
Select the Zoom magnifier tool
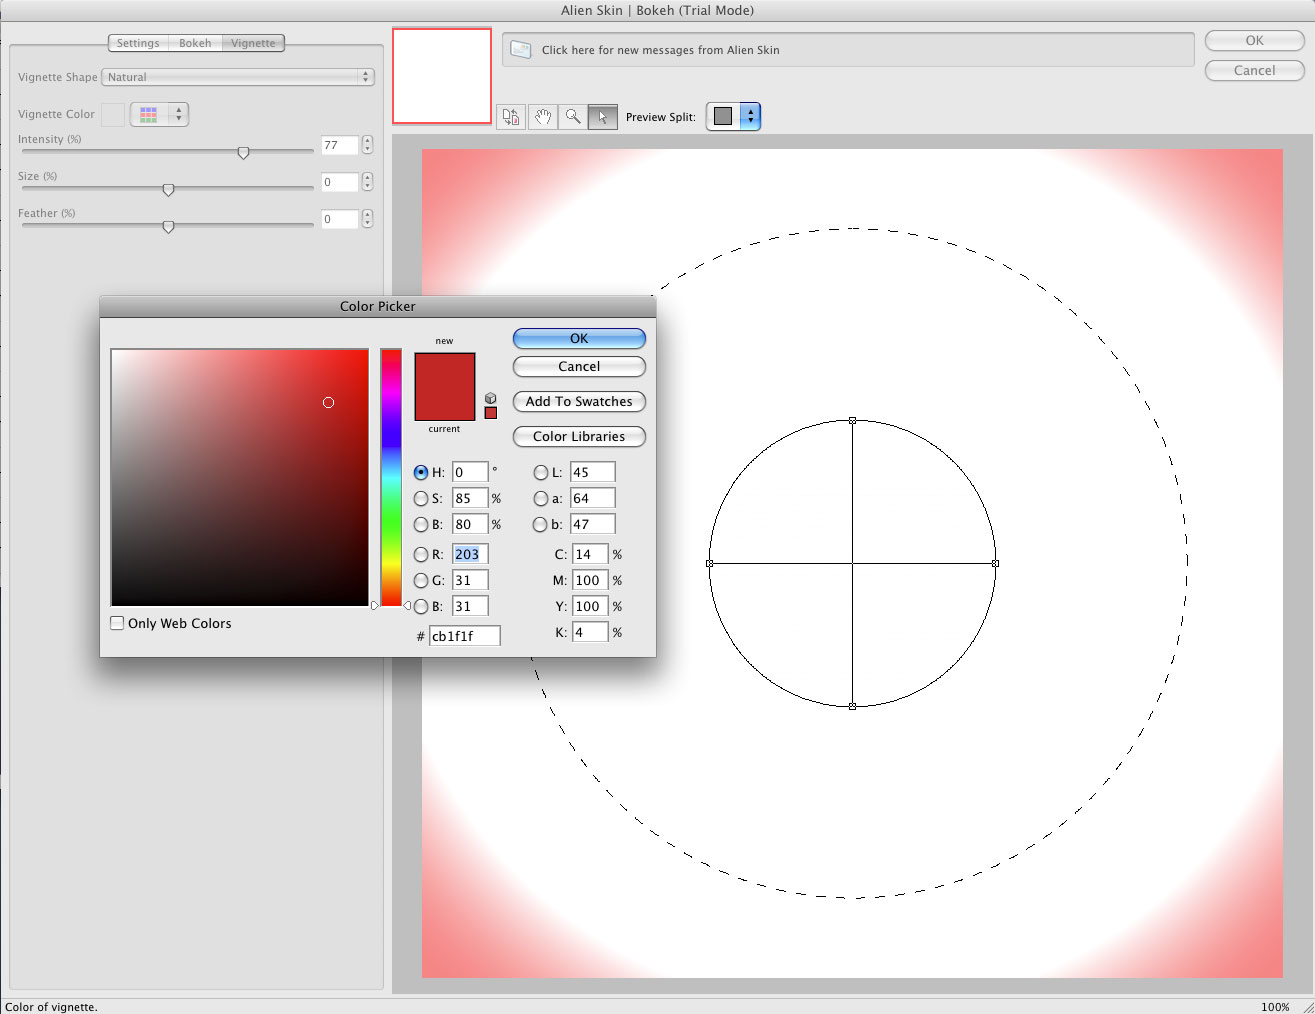(x=572, y=117)
